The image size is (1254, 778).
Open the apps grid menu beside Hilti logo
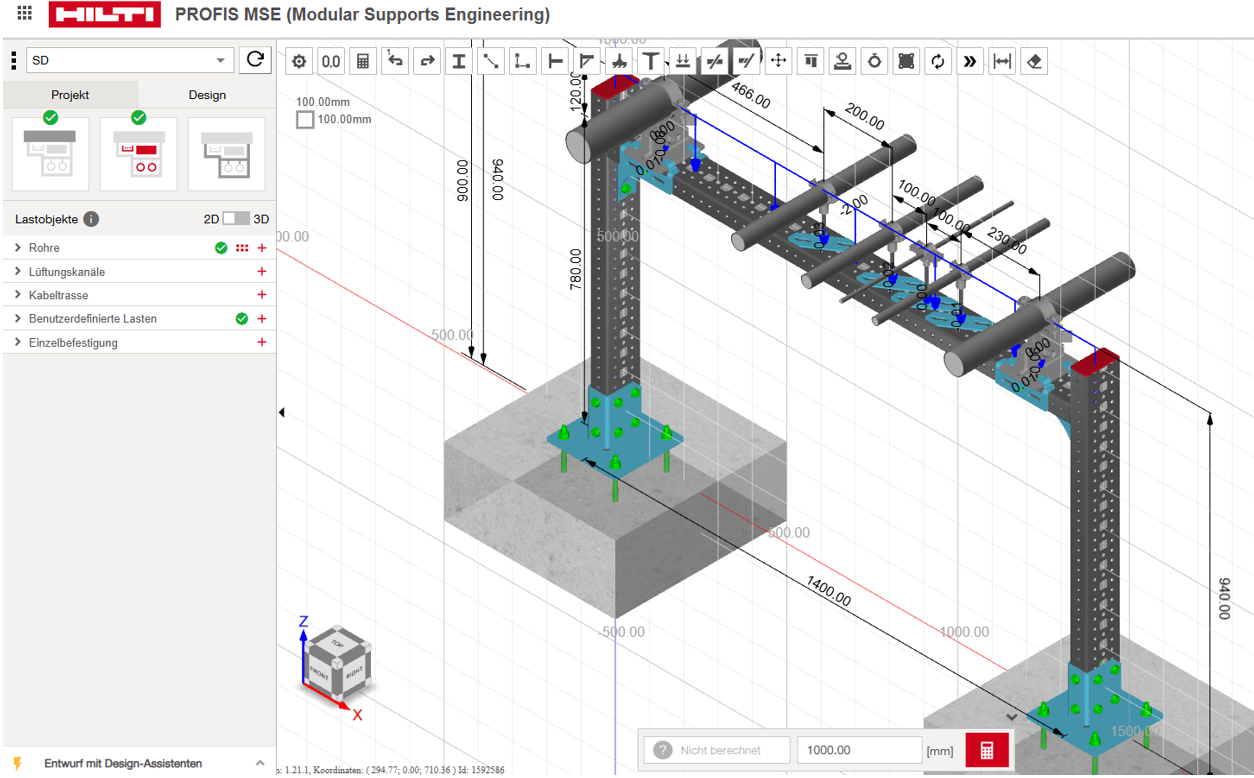(x=25, y=14)
